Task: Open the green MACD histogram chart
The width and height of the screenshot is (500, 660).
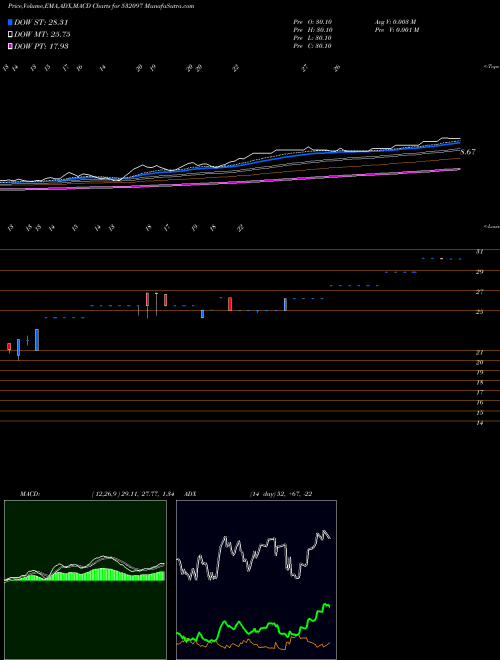Action: click(x=85, y=580)
